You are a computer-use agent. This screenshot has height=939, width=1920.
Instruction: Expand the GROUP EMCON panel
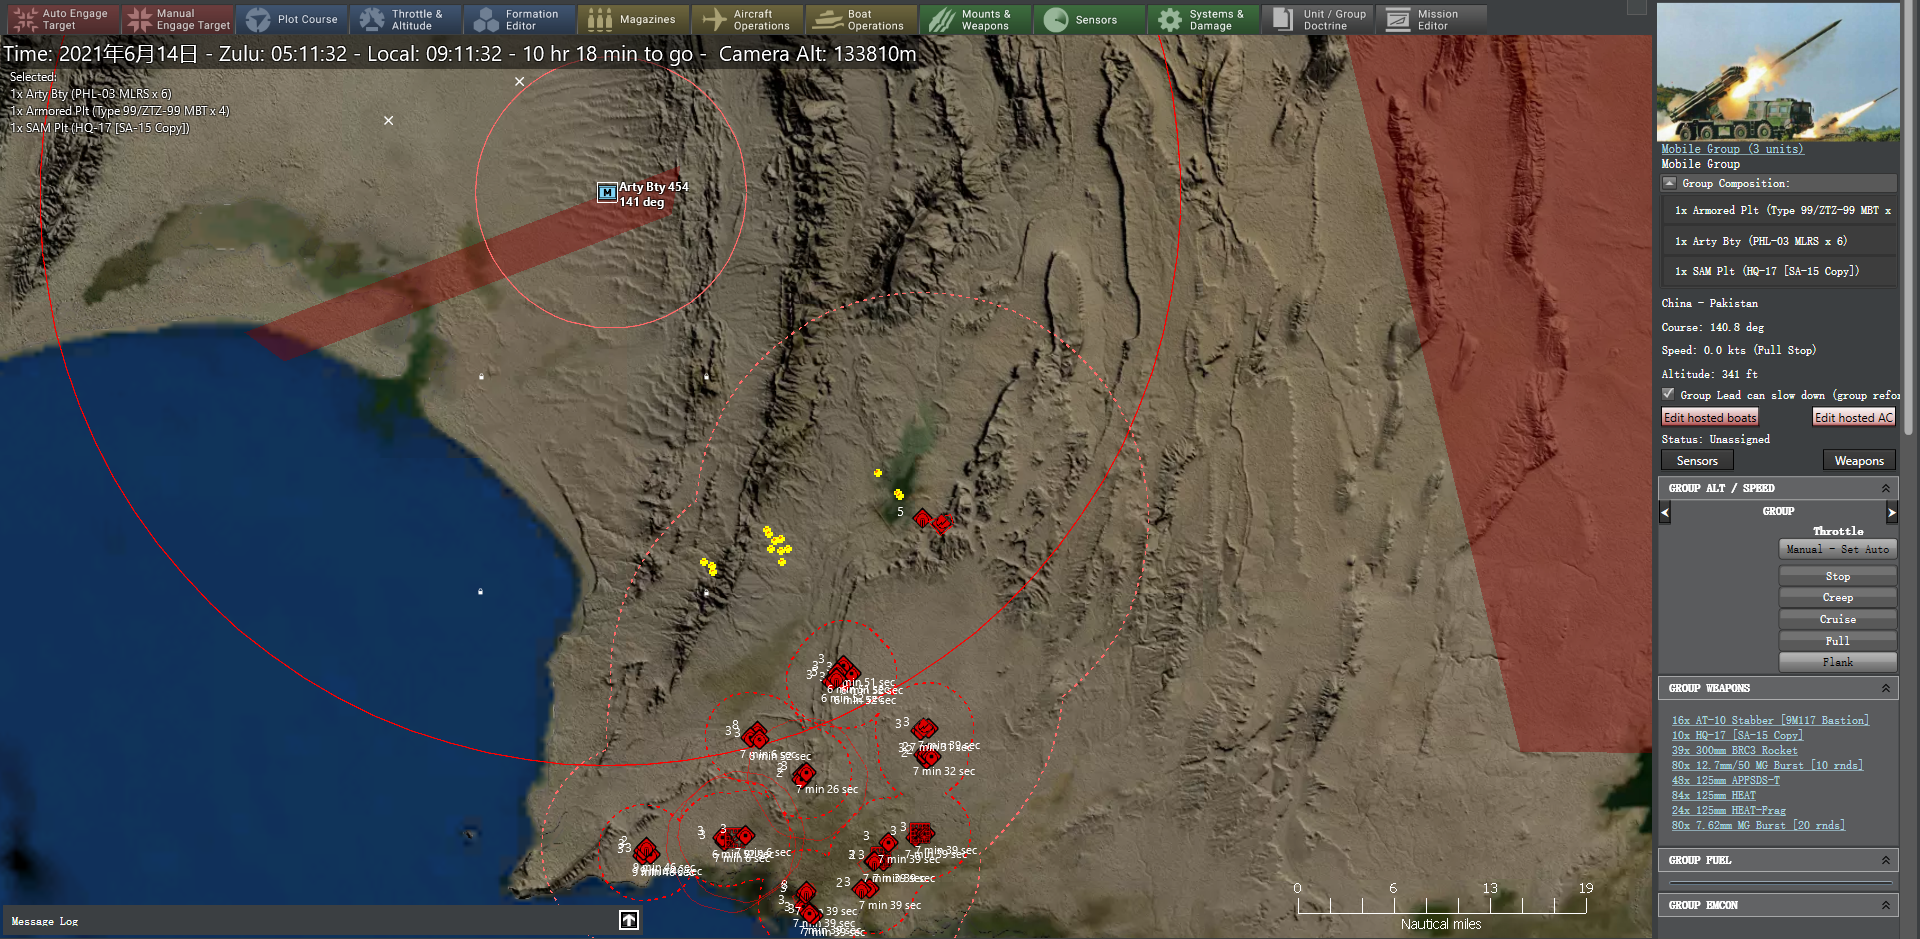click(1886, 905)
